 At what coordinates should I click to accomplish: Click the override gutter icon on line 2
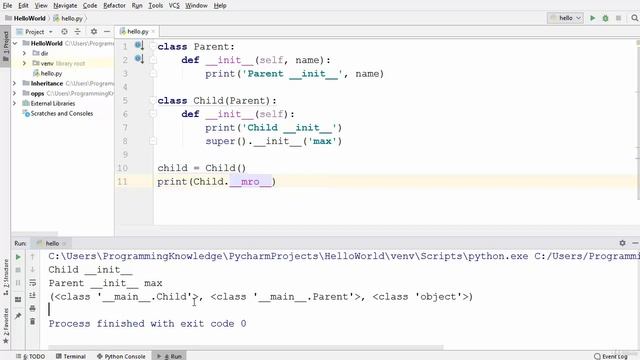pos(139,59)
